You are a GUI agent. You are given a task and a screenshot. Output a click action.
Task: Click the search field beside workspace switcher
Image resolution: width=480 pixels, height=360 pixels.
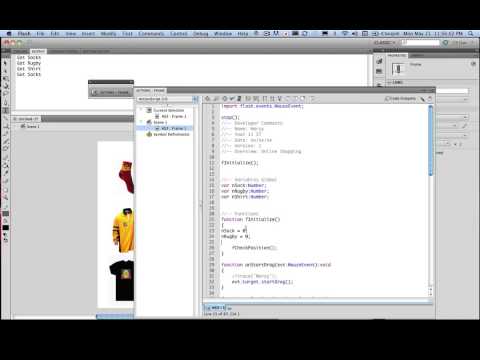[x=421, y=43]
